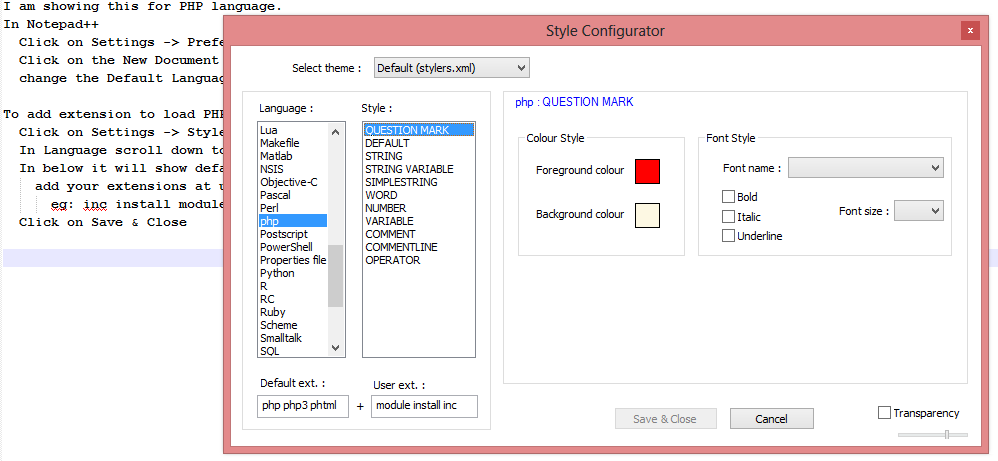Click the Language list scroll up arrow

click(335, 131)
